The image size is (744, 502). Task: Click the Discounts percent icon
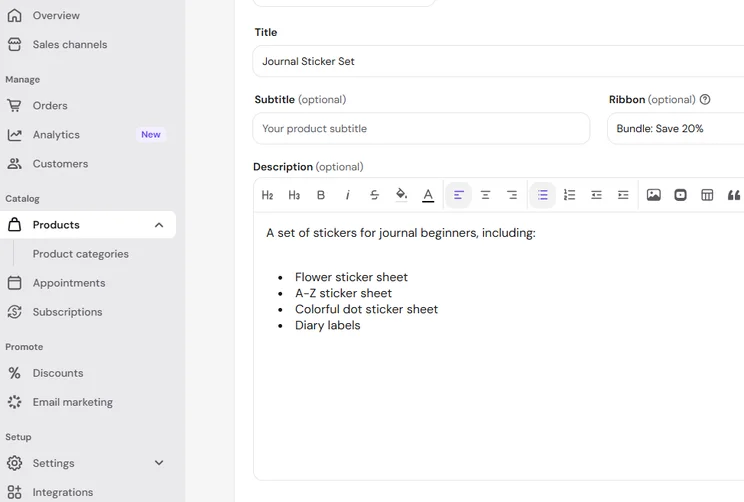click(x=14, y=373)
